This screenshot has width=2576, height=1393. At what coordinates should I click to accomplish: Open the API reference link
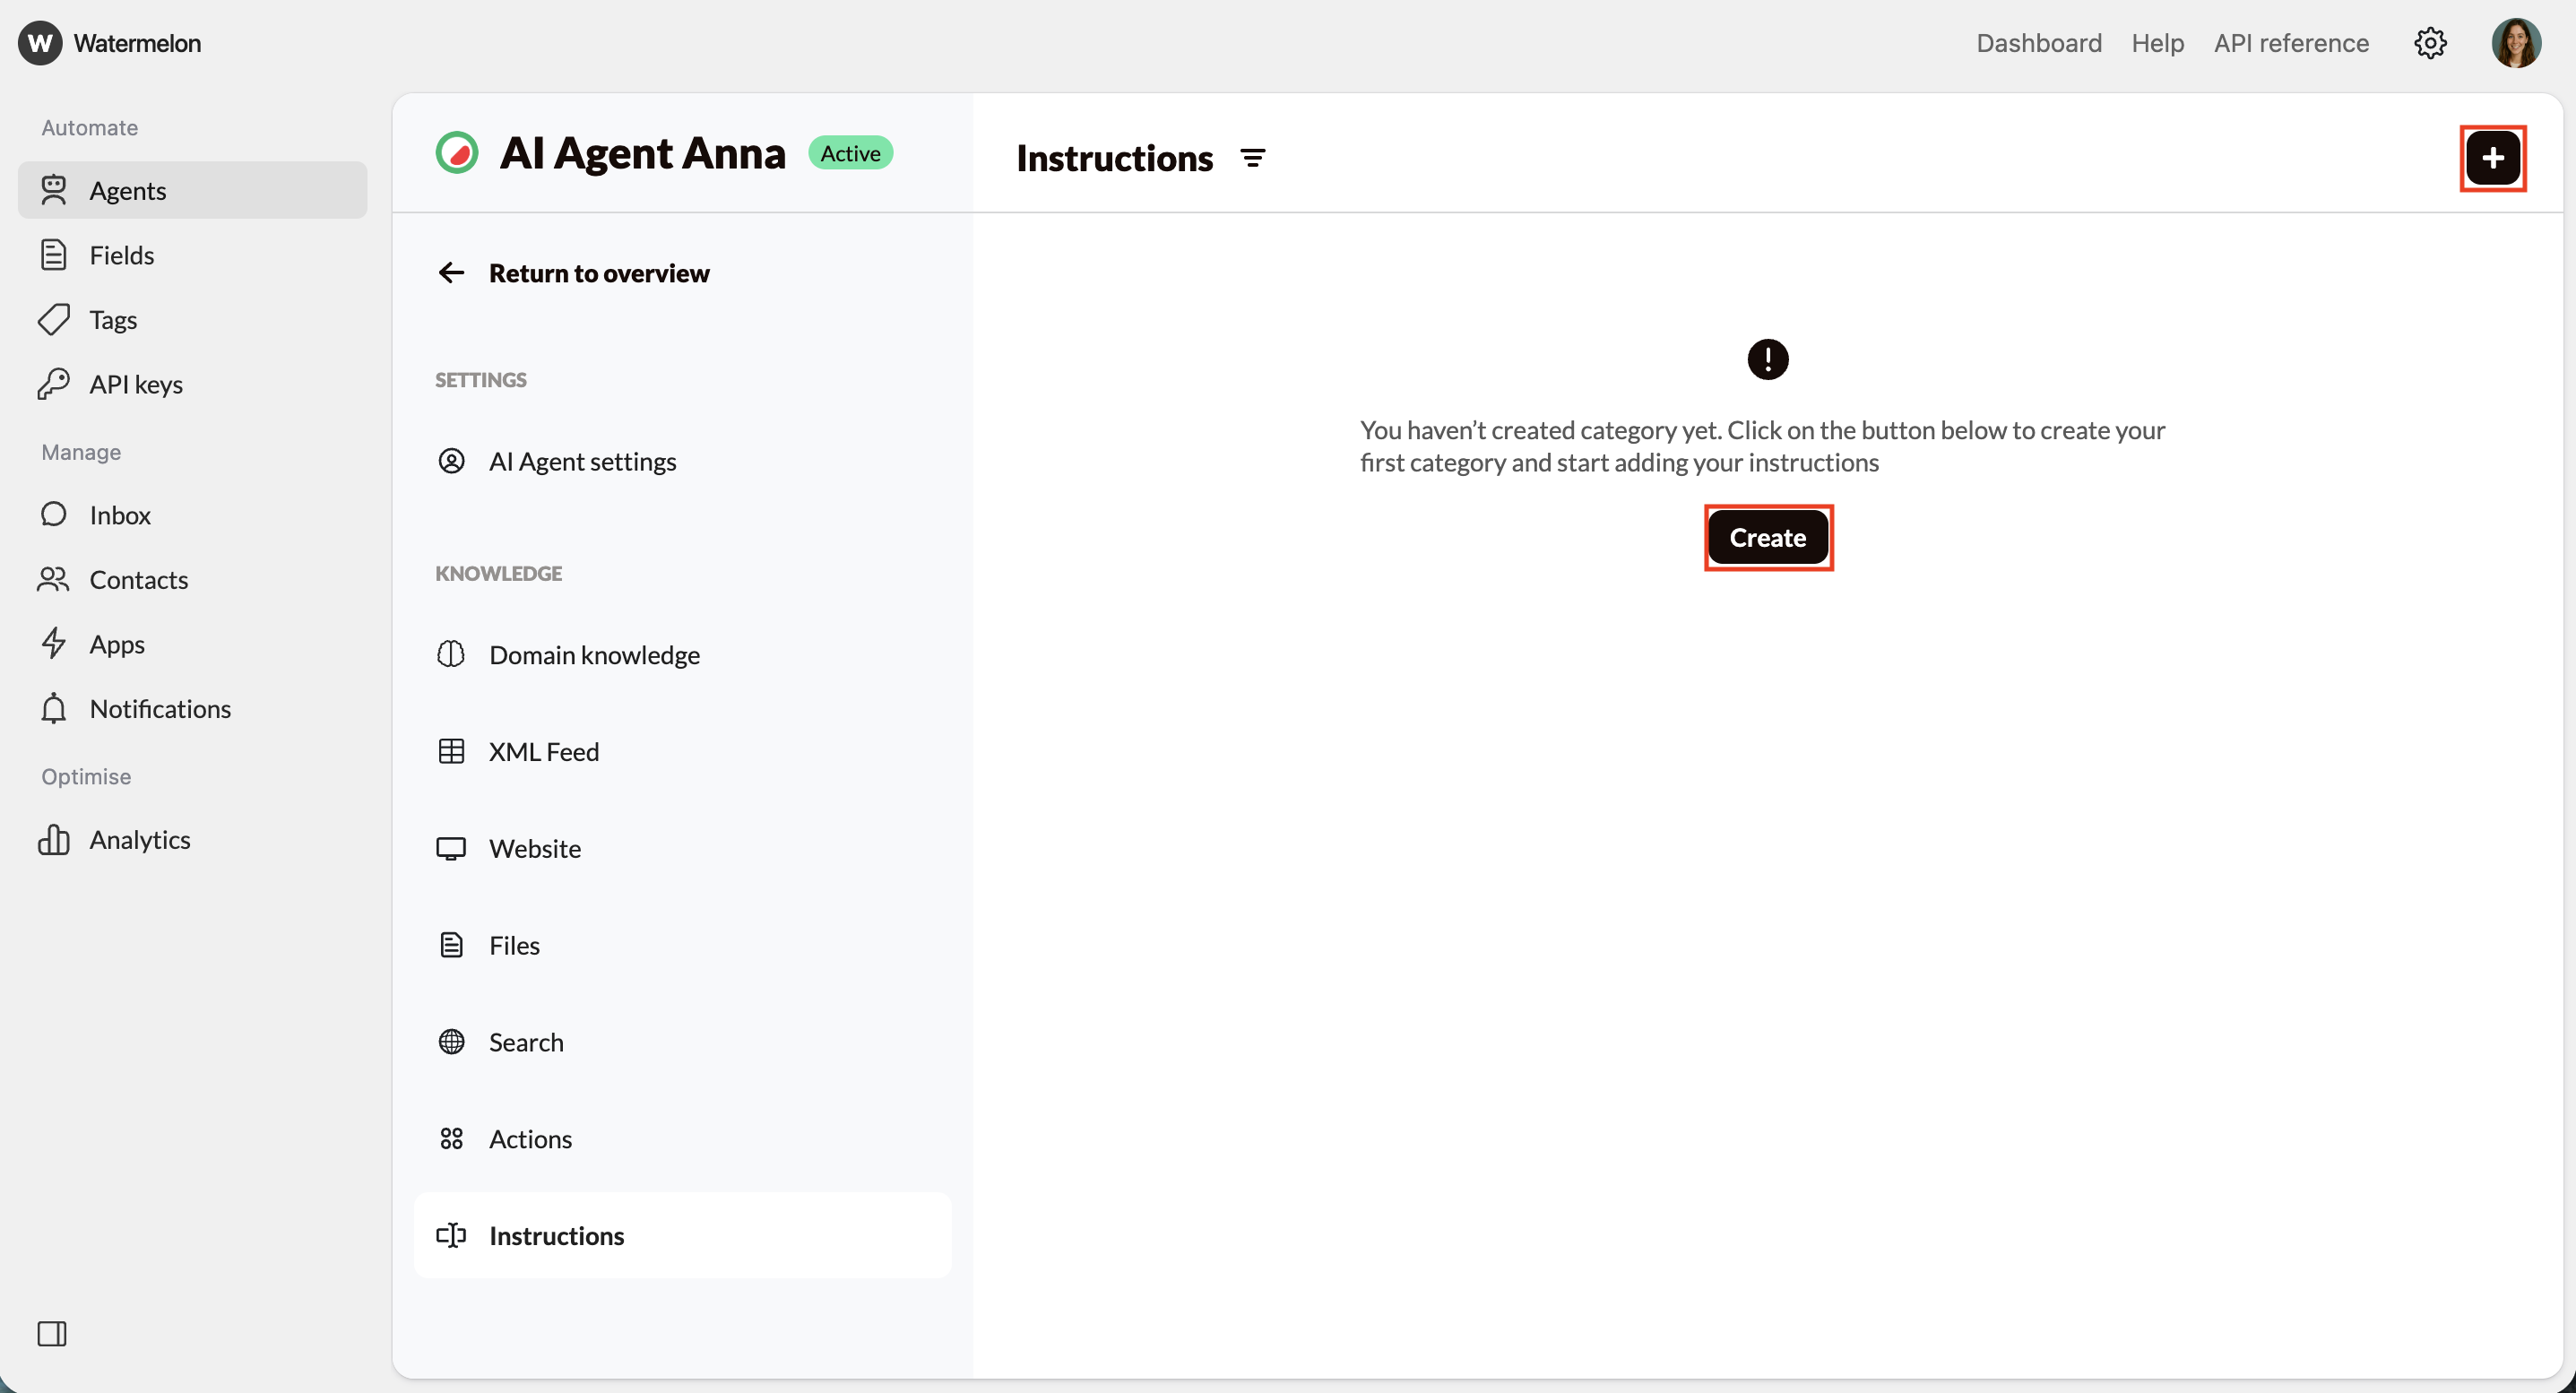pyautogui.click(x=2290, y=43)
